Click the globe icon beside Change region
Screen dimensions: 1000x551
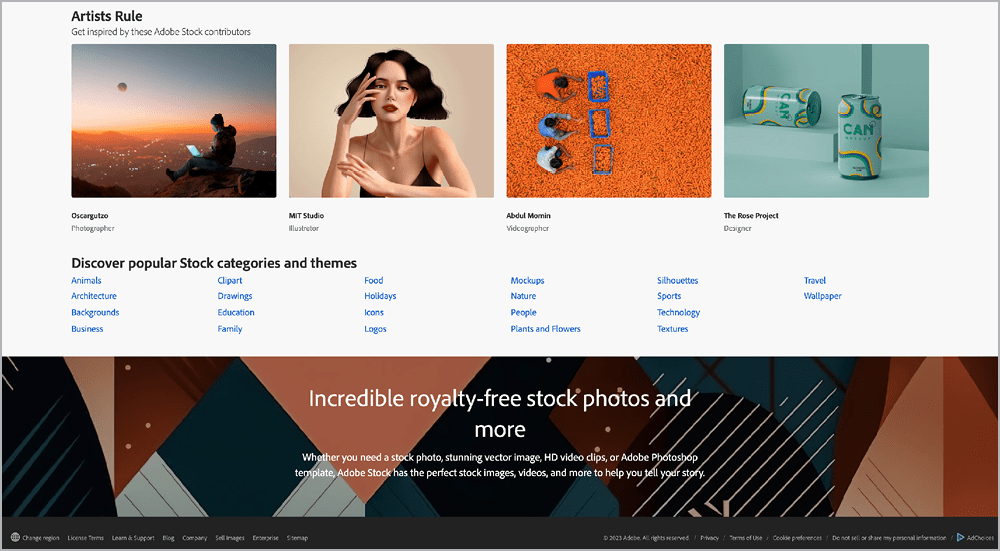(15, 537)
